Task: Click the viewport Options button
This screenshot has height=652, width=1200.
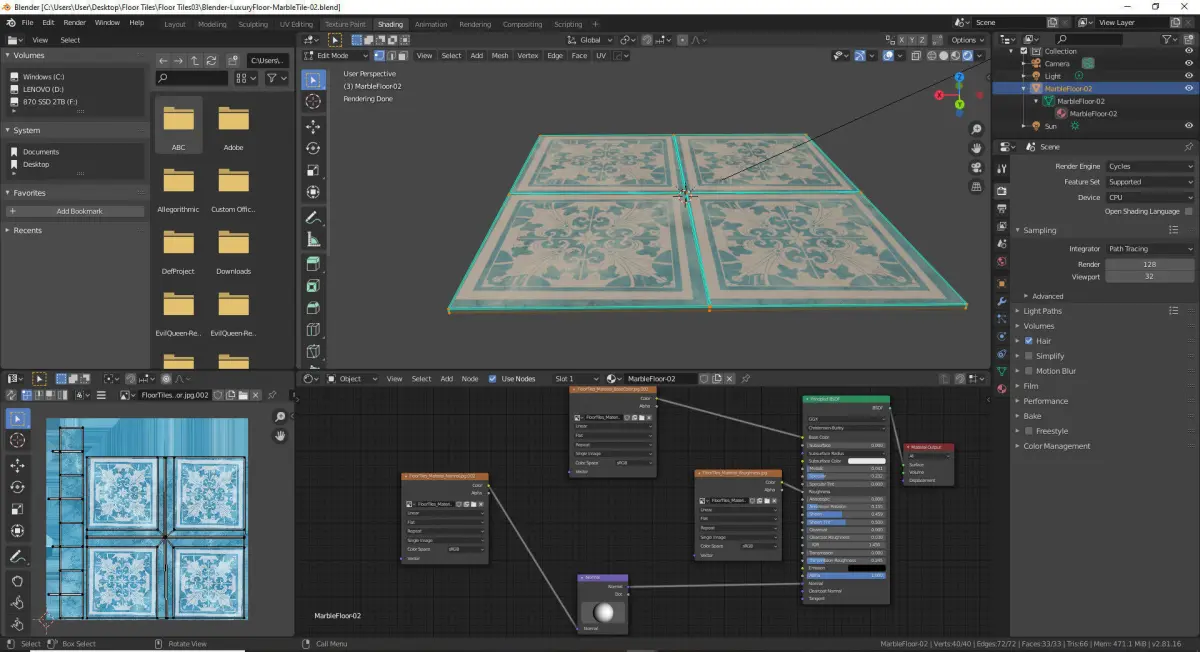Action: [x=967, y=40]
